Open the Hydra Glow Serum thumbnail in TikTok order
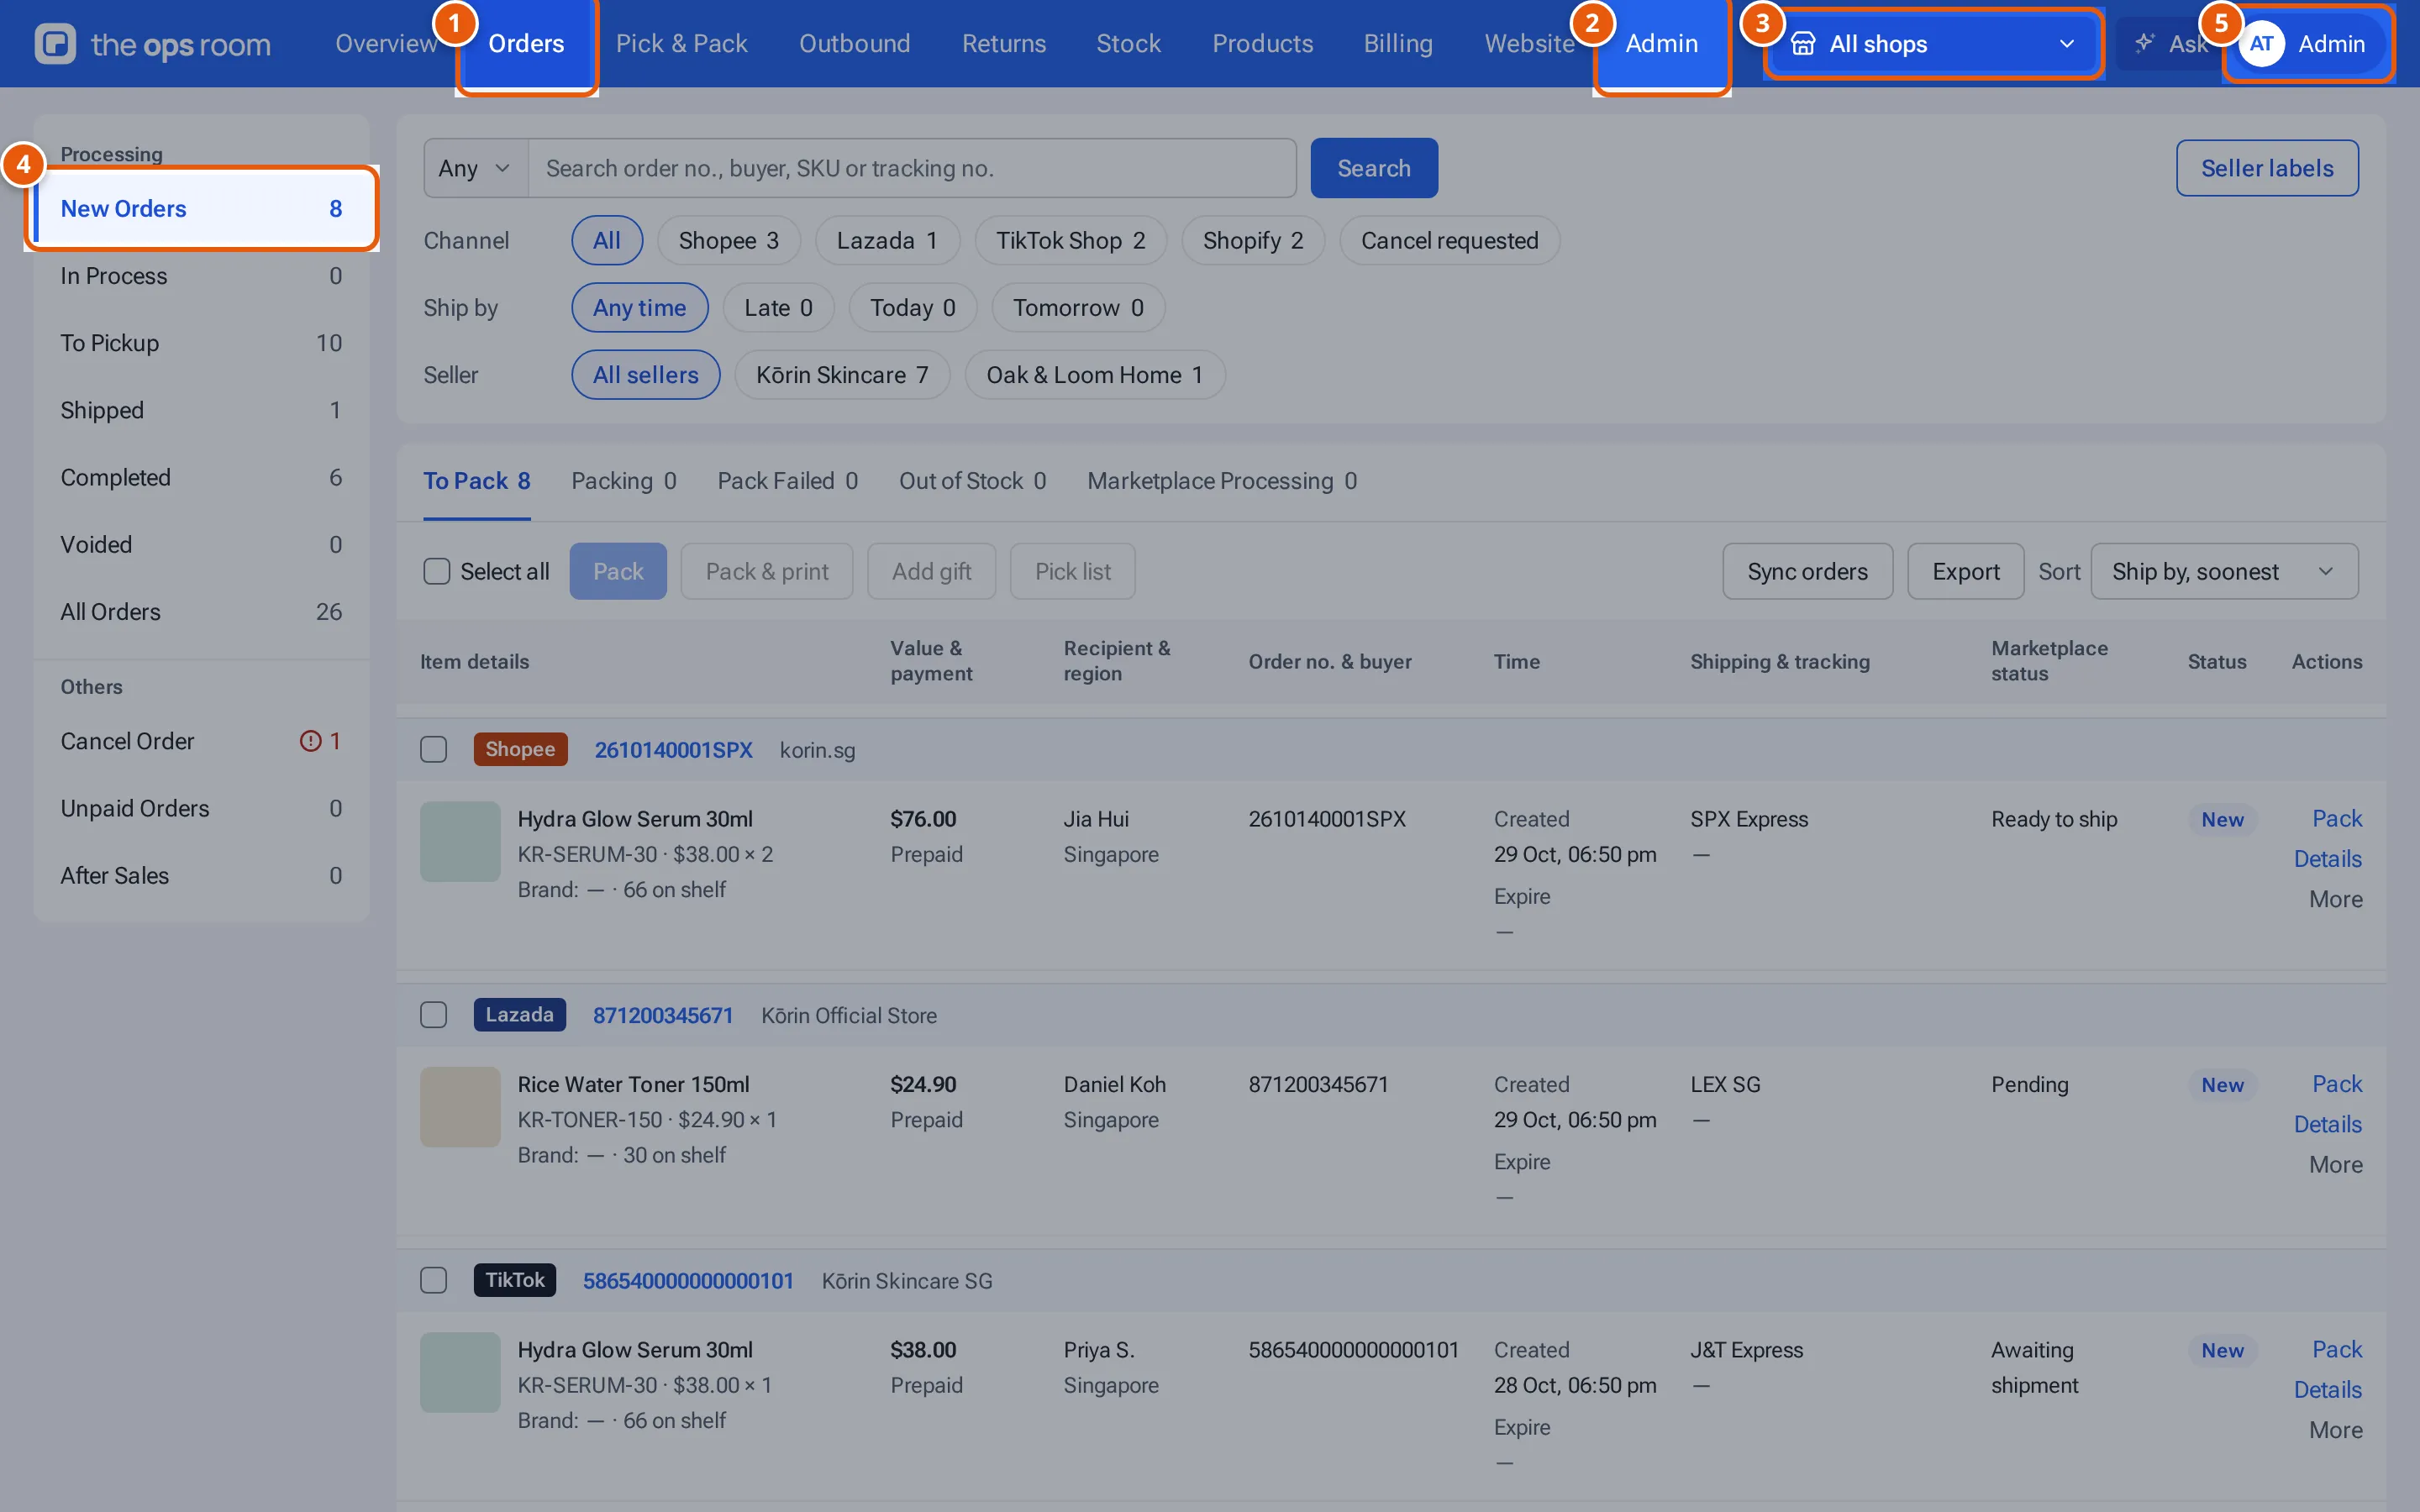The height and width of the screenshot is (1512, 2420). [x=460, y=1372]
